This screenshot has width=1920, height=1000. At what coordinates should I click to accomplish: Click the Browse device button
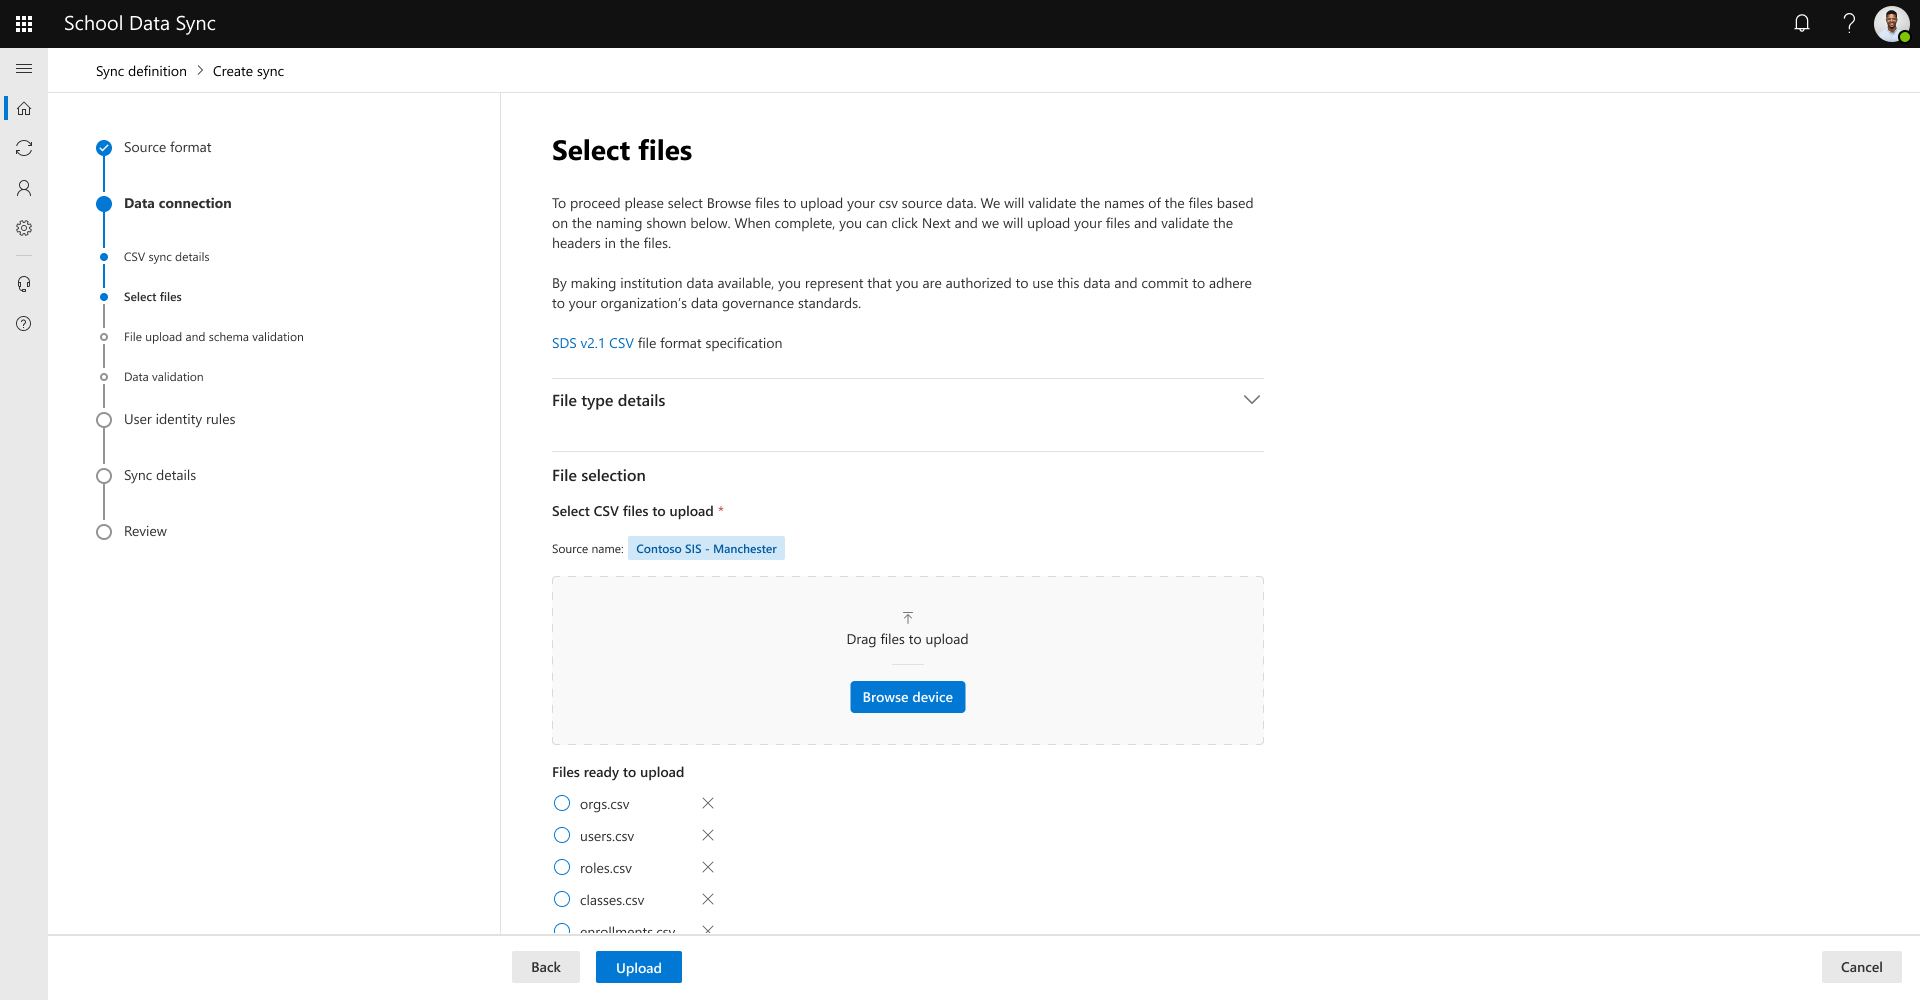tap(908, 697)
